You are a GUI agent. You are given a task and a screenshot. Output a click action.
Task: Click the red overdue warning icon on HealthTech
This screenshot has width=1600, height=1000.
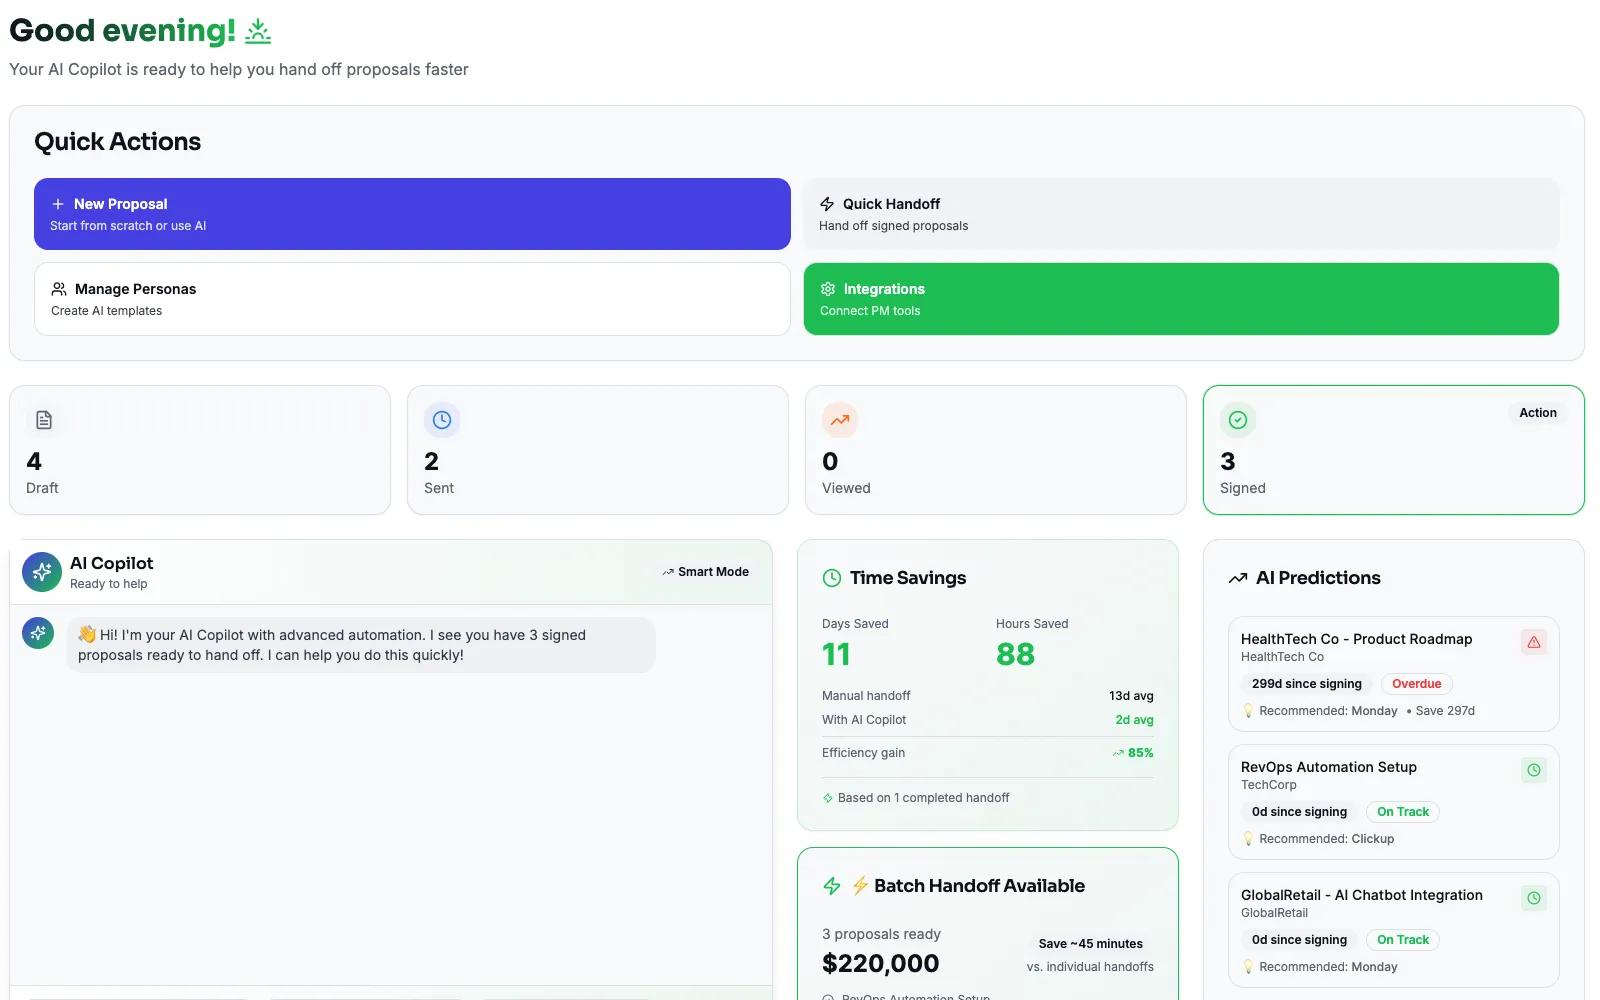[x=1533, y=642]
